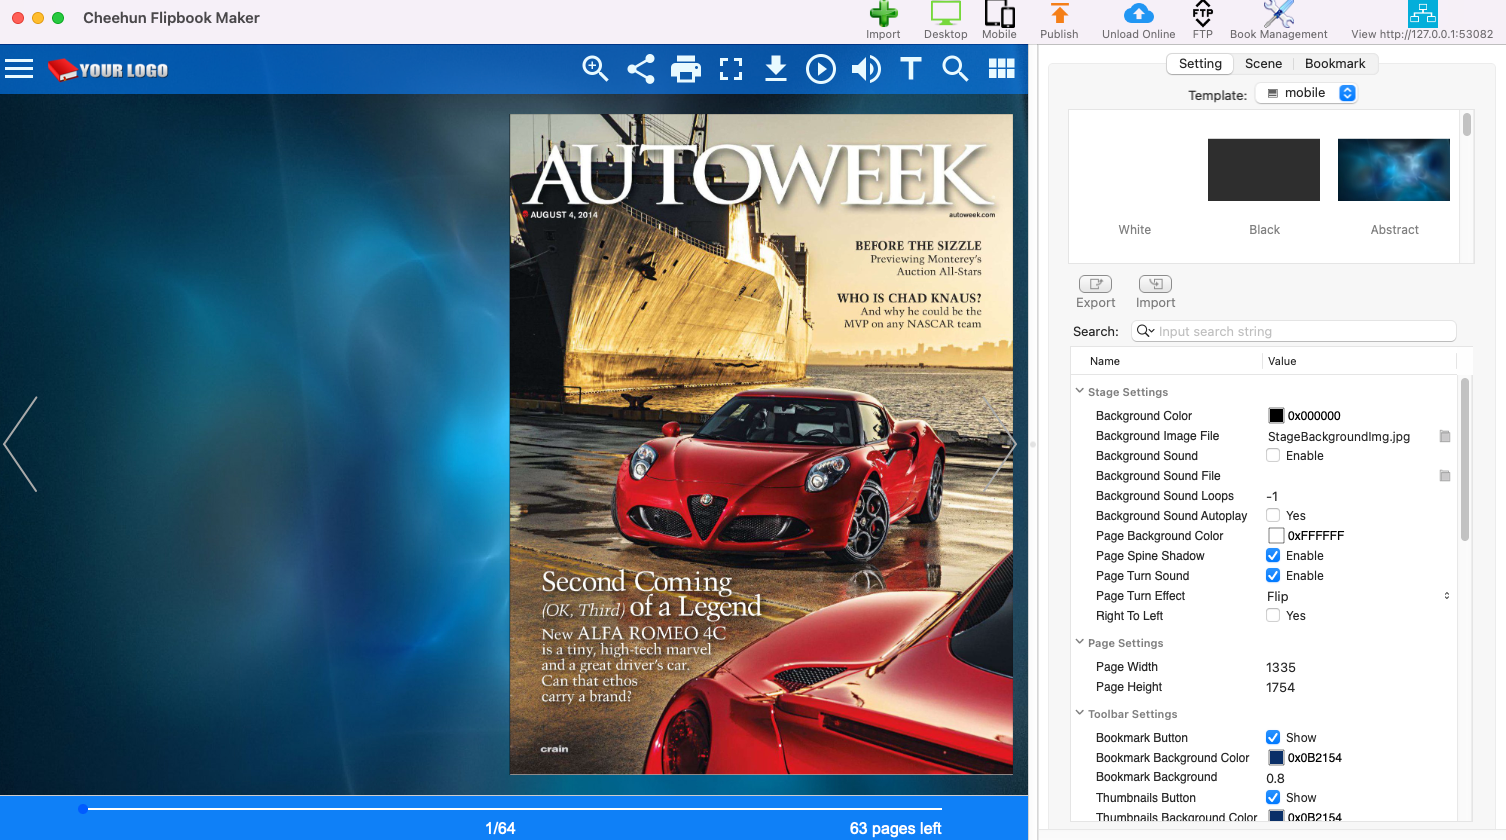1506x840 pixels.
Task: Switch to Setting tab
Action: pyautogui.click(x=1200, y=64)
